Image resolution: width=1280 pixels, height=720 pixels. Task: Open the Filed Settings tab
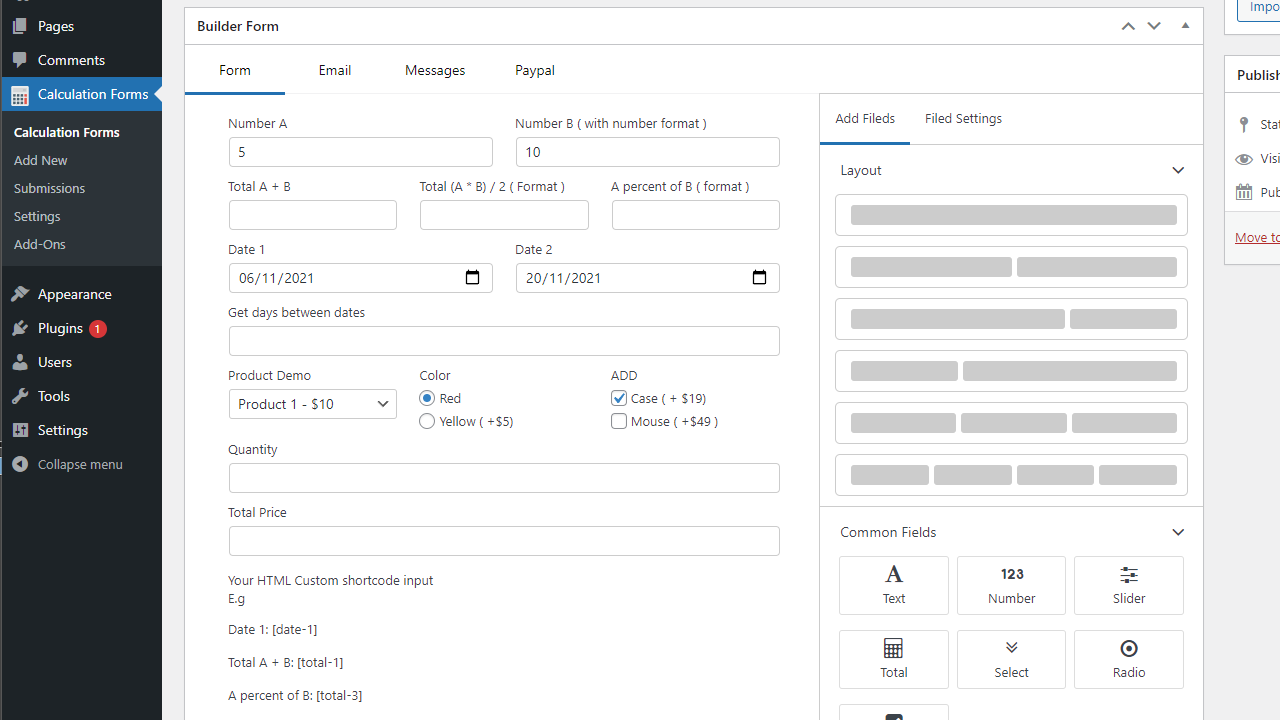pyautogui.click(x=963, y=119)
